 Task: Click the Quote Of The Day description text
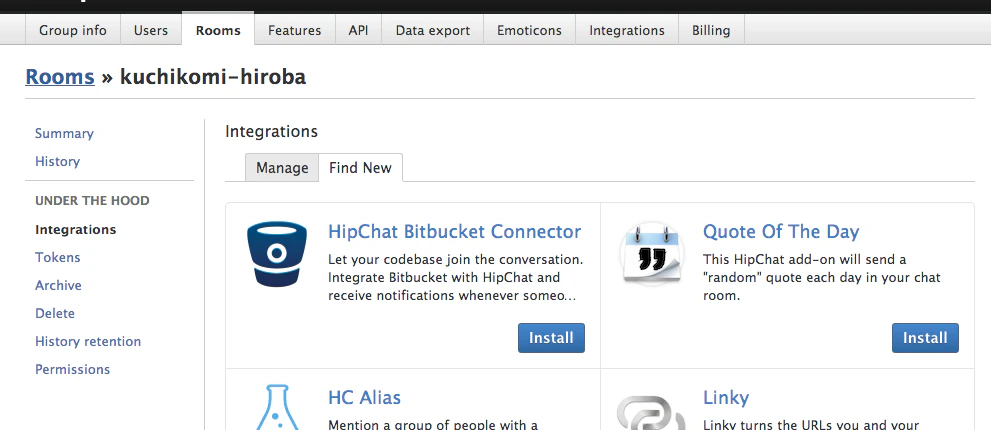tap(822, 277)
